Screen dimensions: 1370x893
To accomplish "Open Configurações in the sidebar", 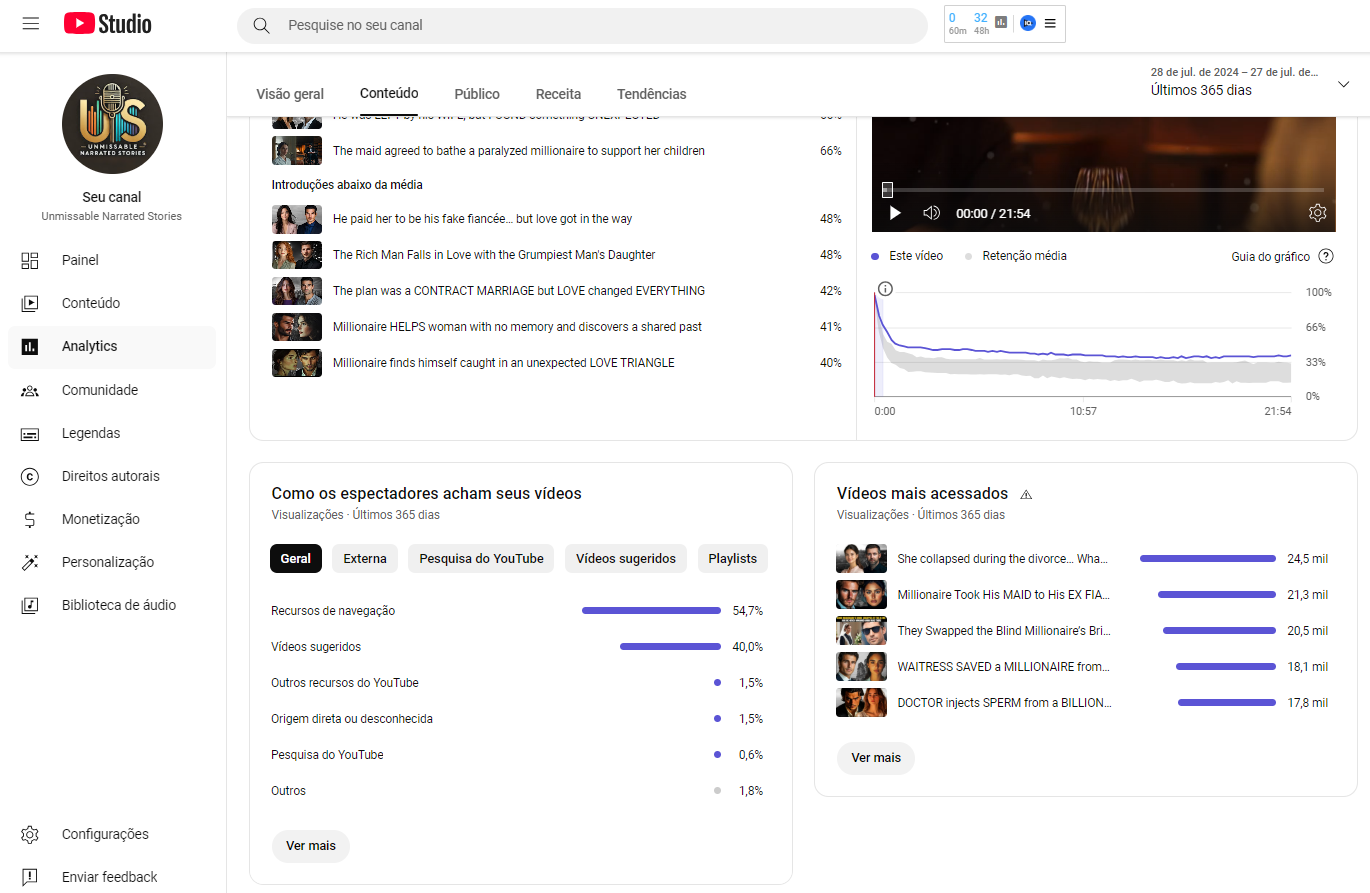I will 112,834.
